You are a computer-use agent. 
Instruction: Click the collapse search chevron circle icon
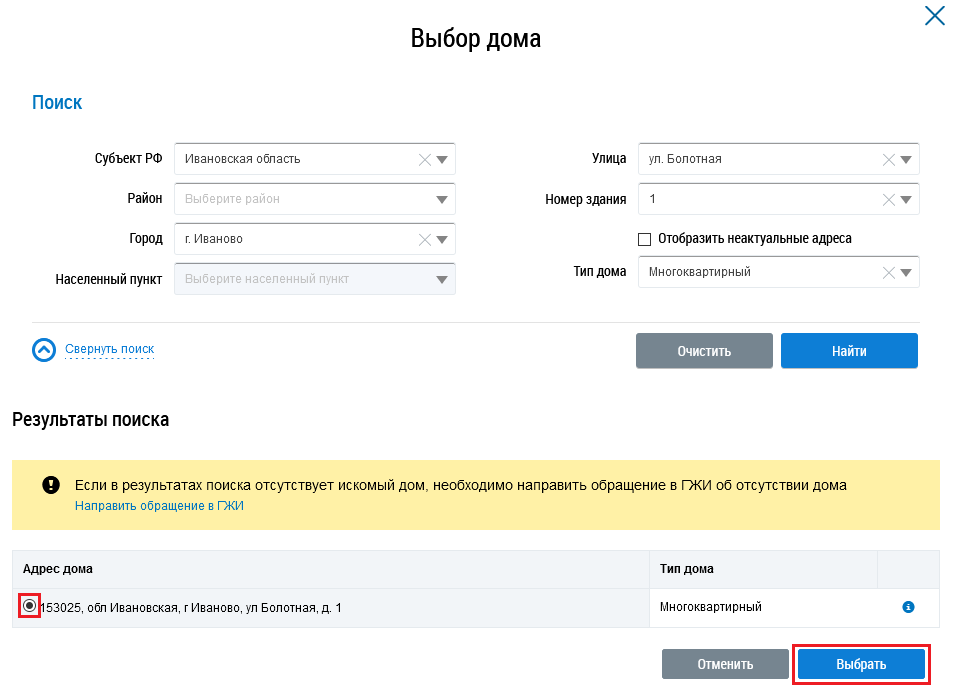pyautogui.click(x=45, y=350)
